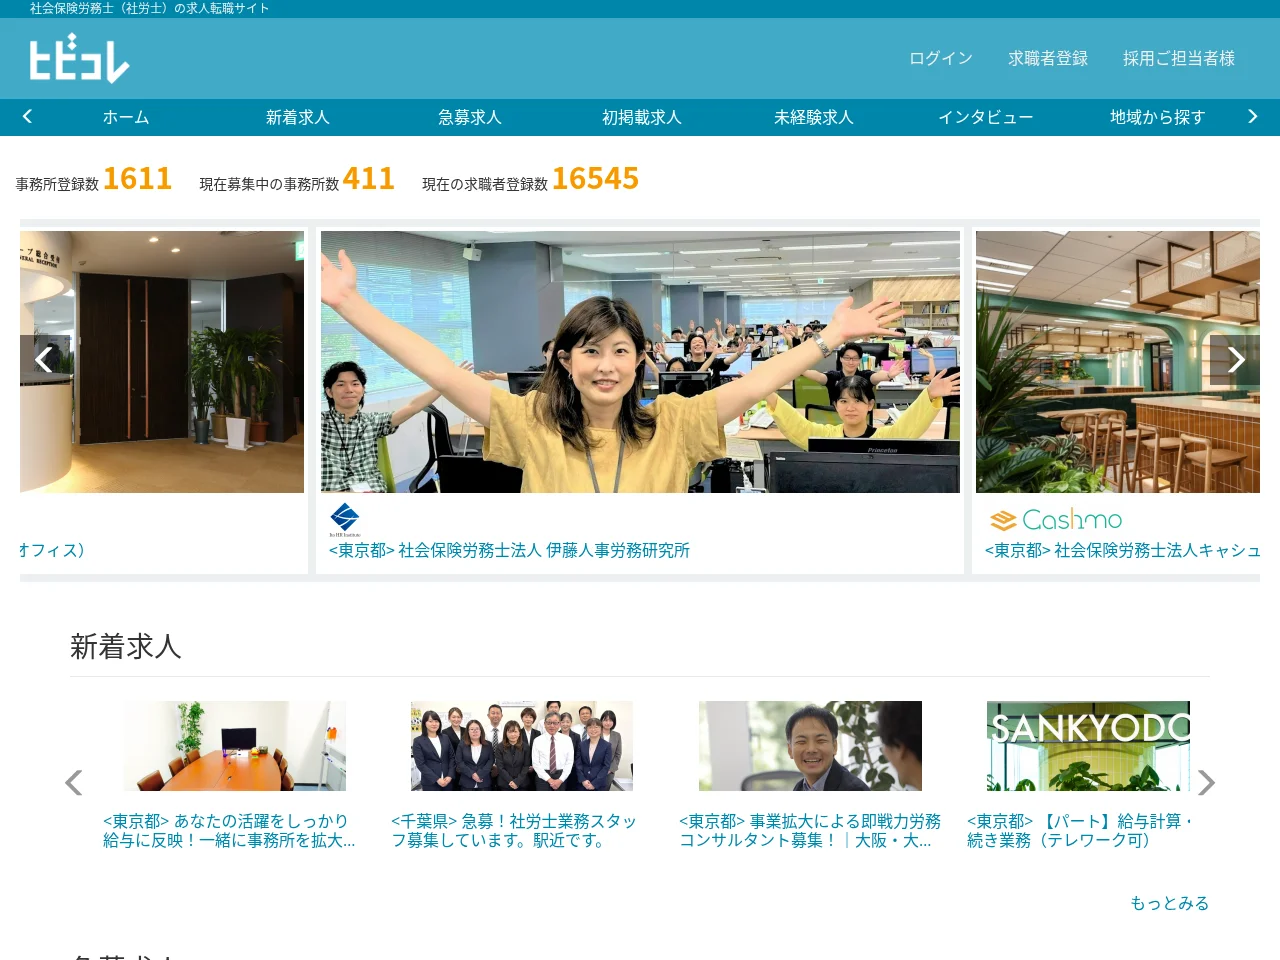Click the smiling man job thumbnail
The width and height of the screenshot is (1280, 960).
pyautogui.click(x=810, y=746)
